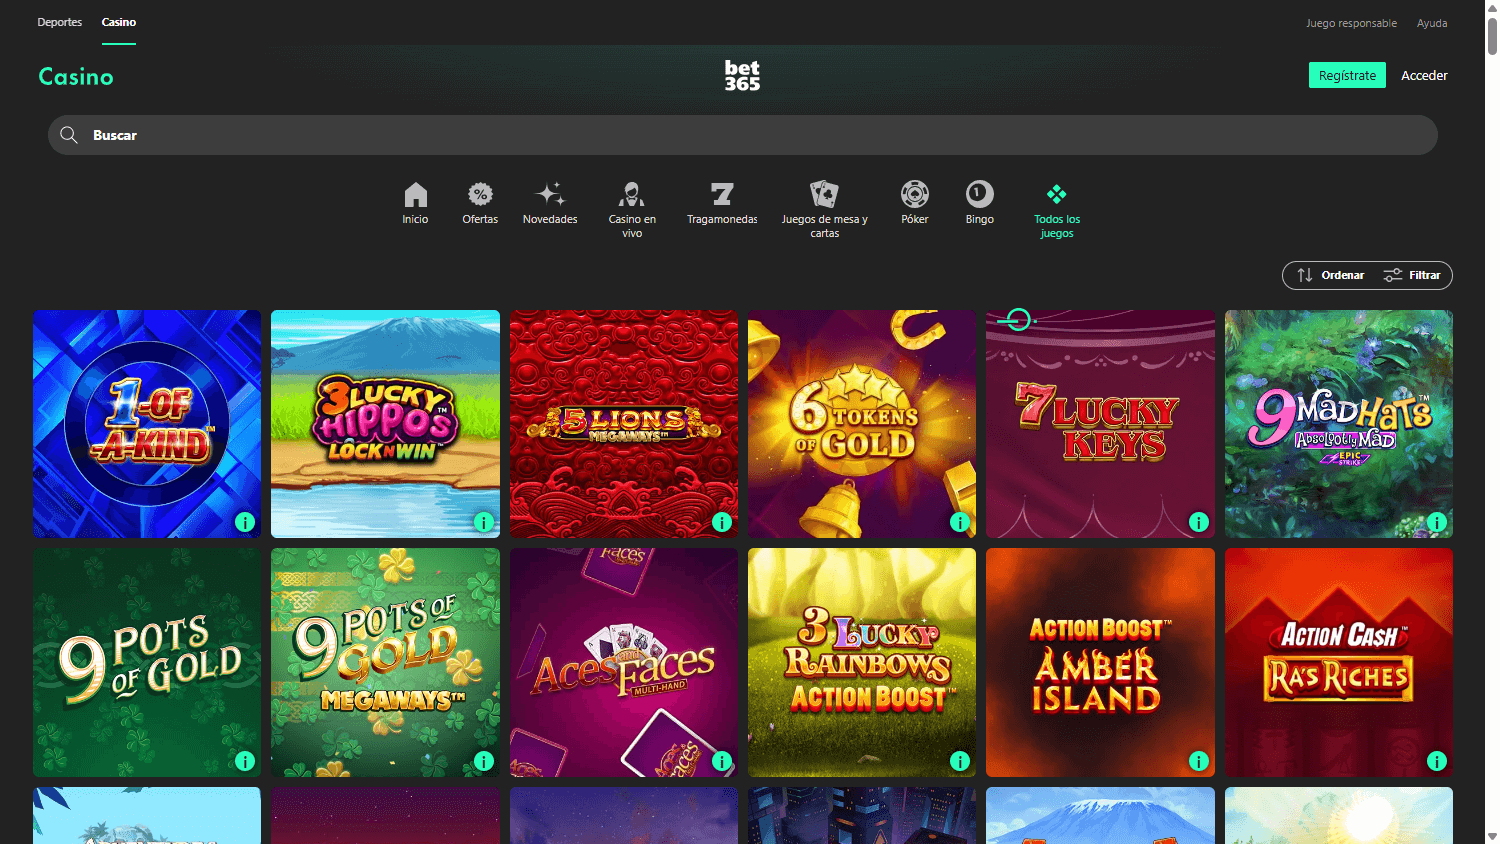The height and width of the screenshot is (844, 1500).
Task: Open the search magnifier in the Buscar bar
Action: tap(69, 134)
